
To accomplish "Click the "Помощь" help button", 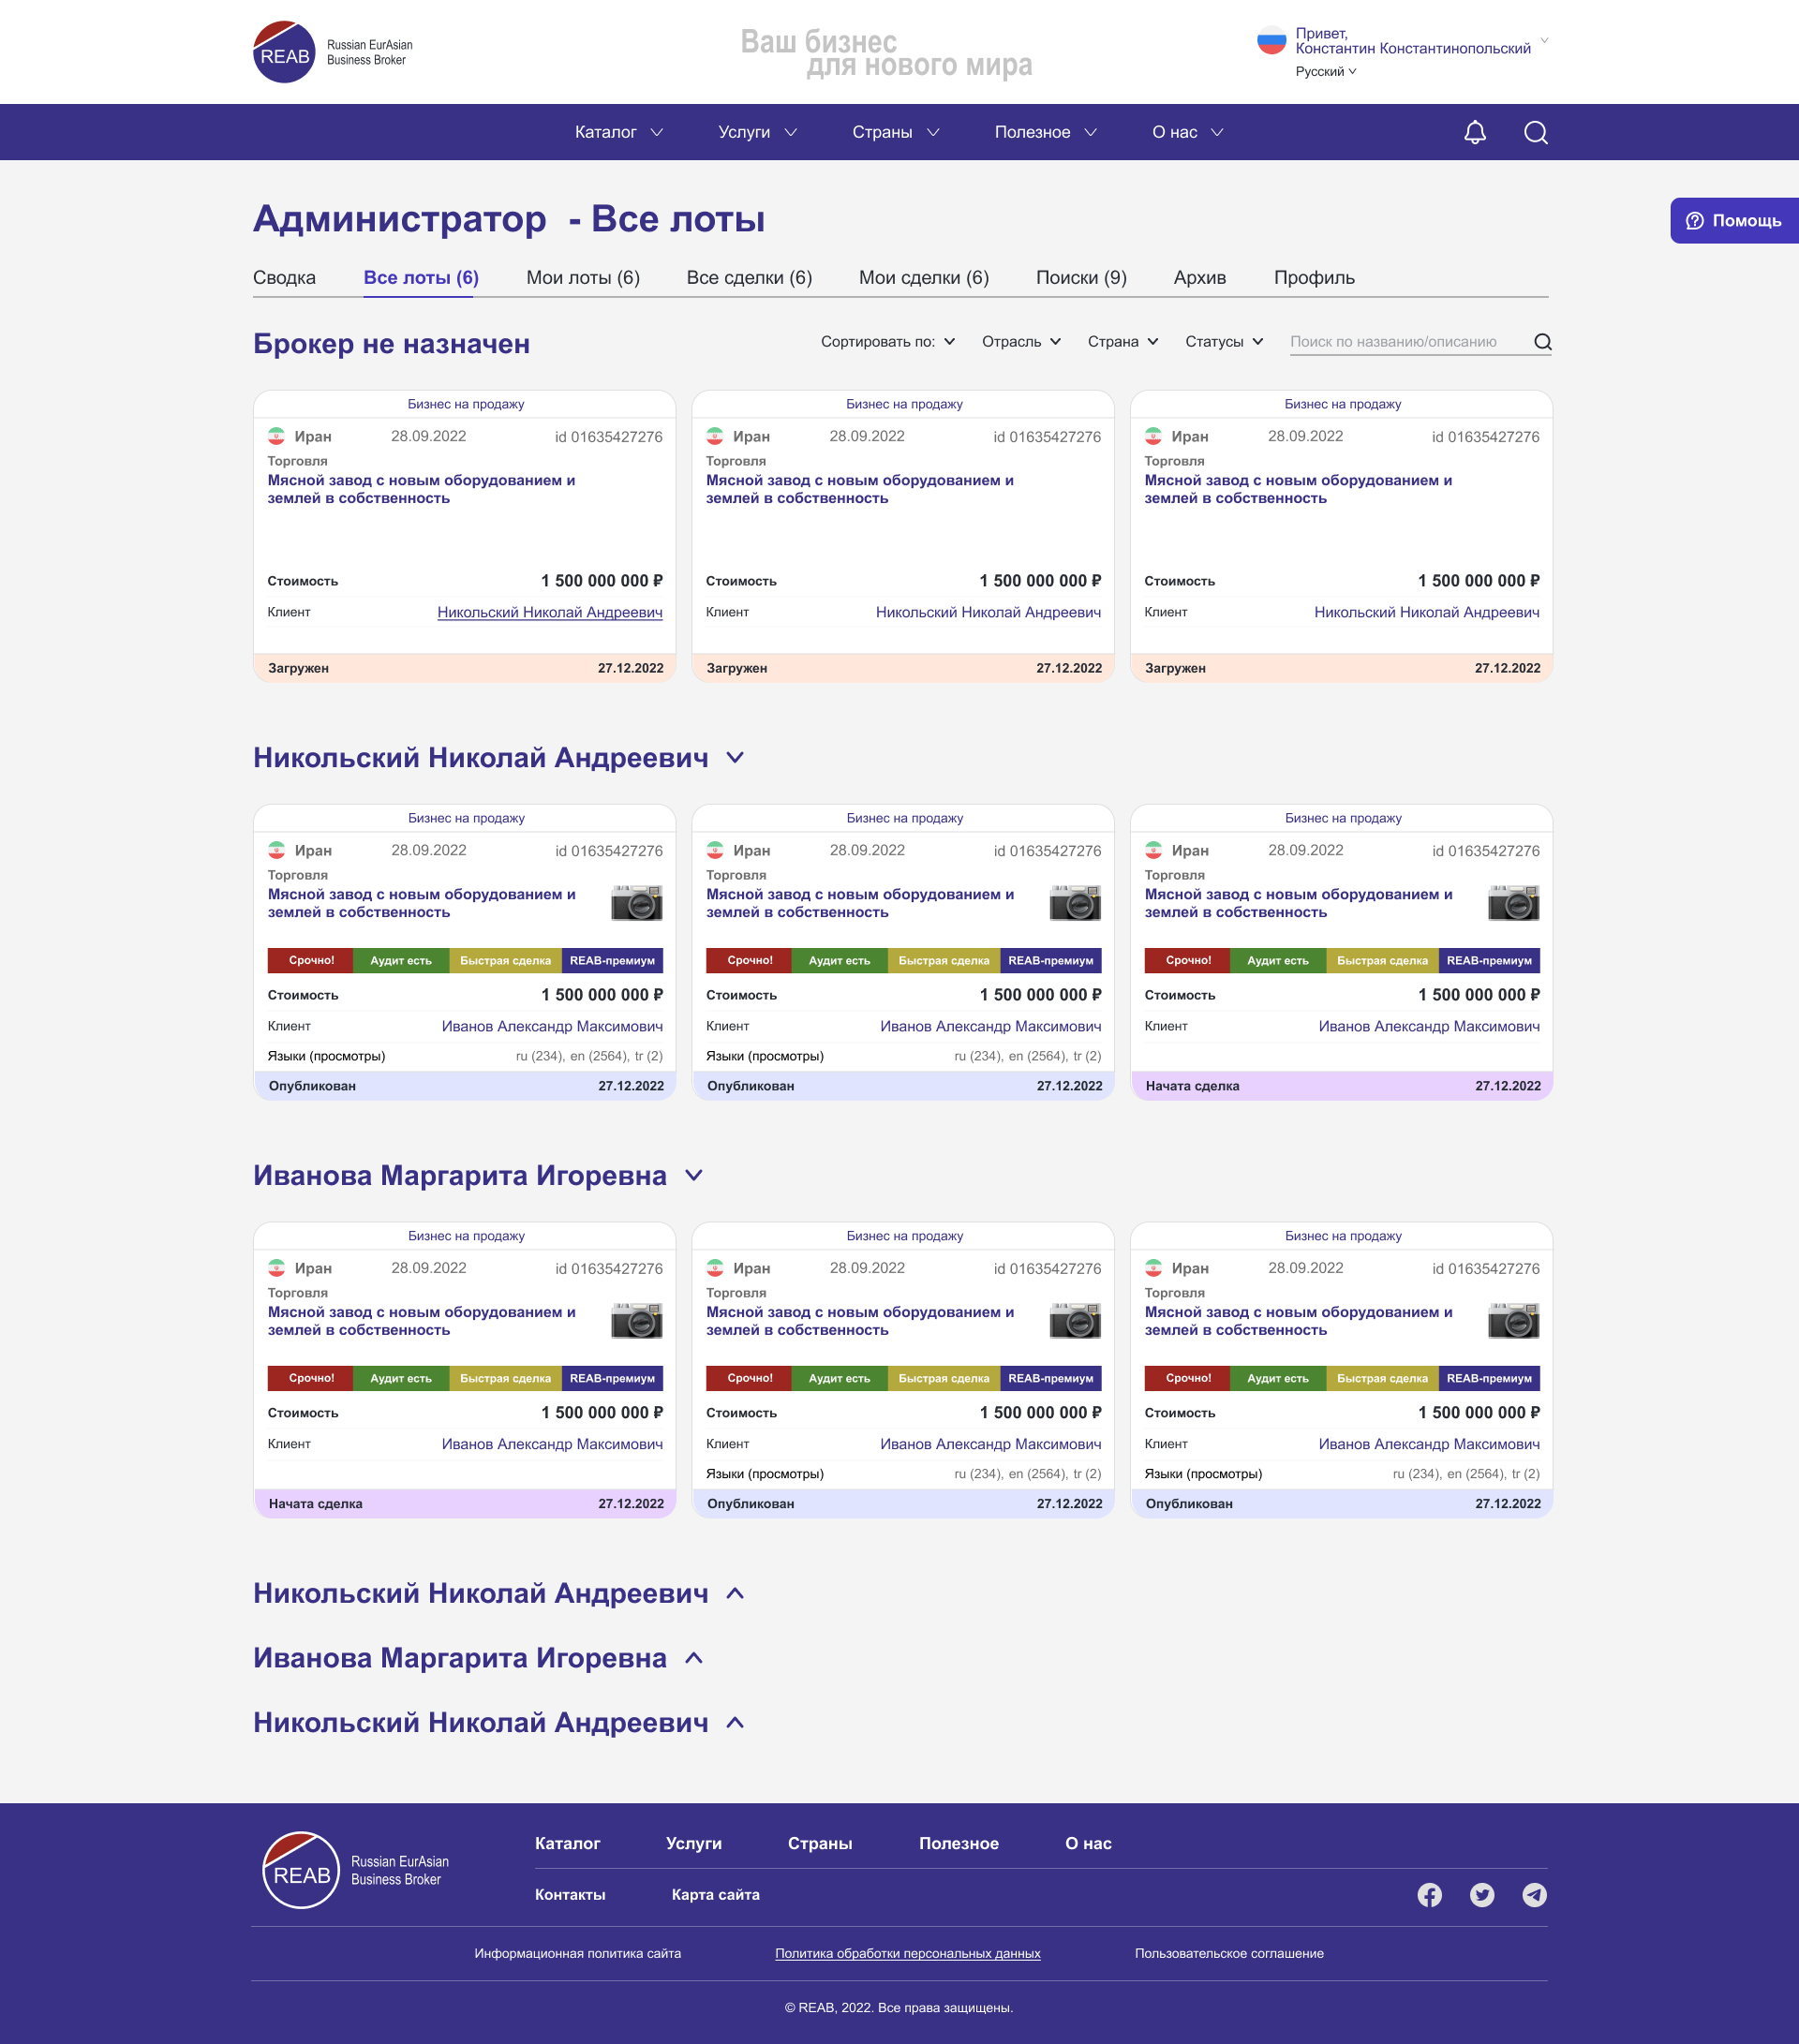I will 1733,221.
